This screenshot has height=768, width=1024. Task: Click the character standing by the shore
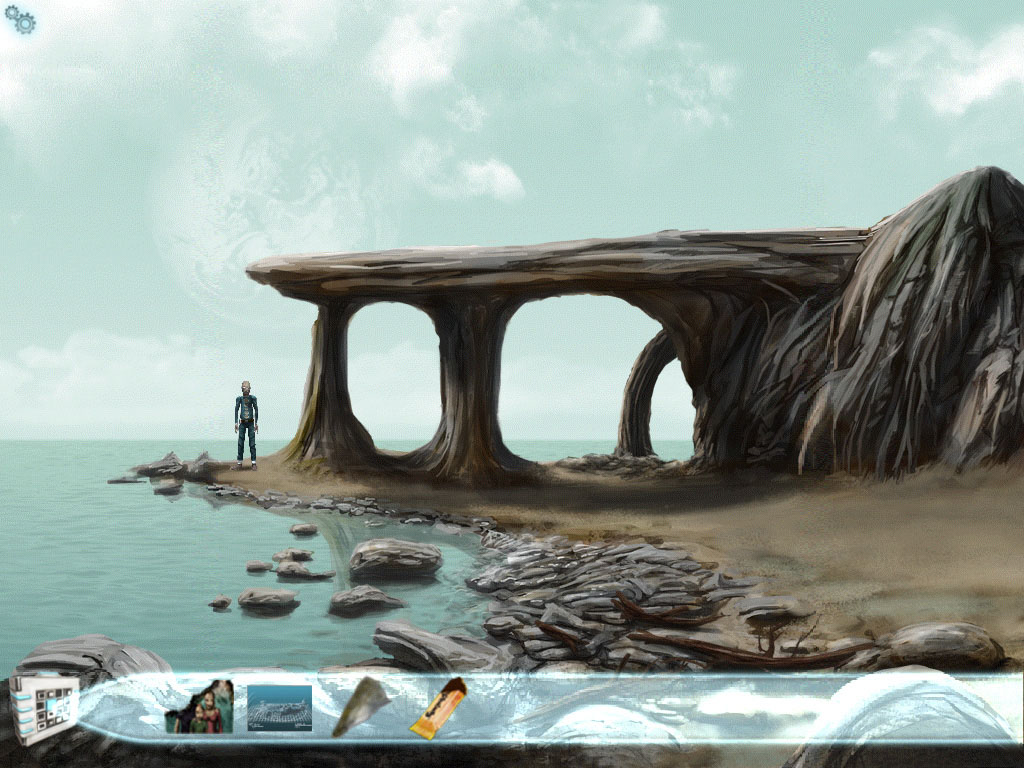pyautogui.click(x=246, y=425)
